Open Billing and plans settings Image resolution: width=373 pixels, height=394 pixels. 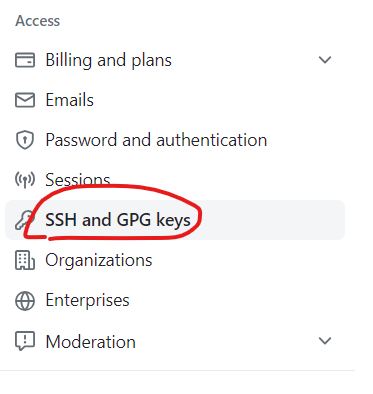point(108,61)
